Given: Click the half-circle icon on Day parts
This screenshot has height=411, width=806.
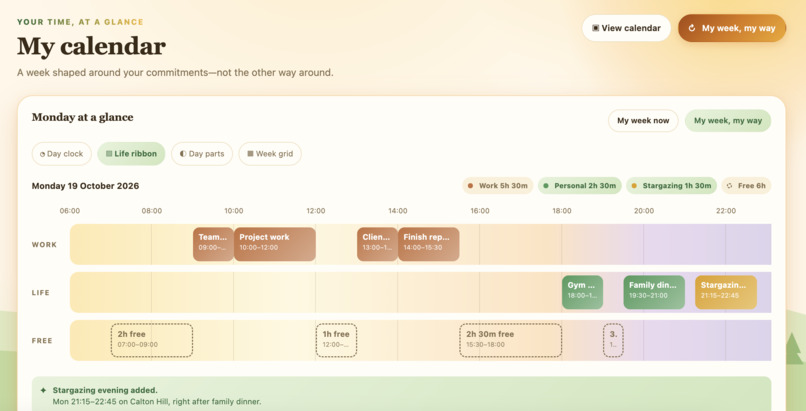Looking at the screenshot, I should (x=182, y=154).
